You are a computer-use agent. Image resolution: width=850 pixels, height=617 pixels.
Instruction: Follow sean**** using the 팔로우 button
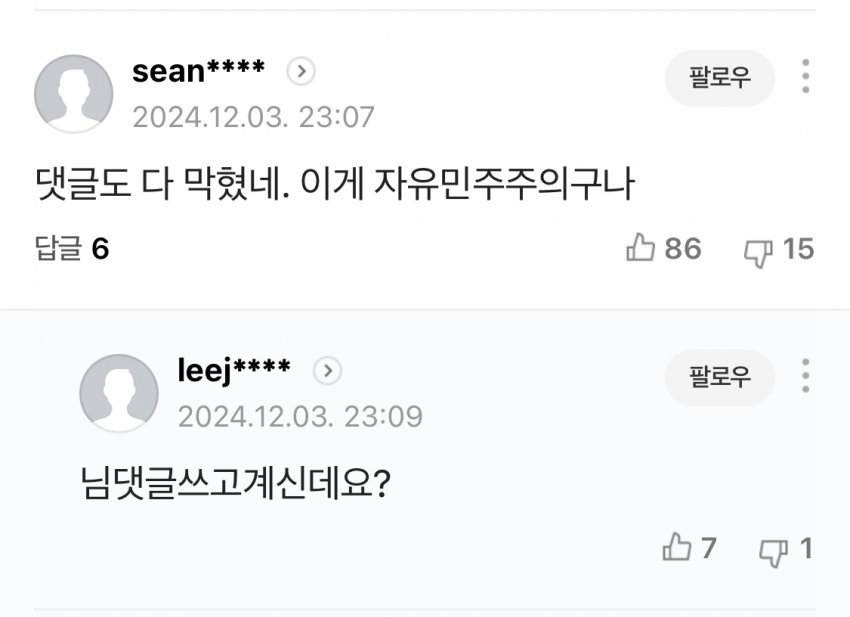click(718, 76)
